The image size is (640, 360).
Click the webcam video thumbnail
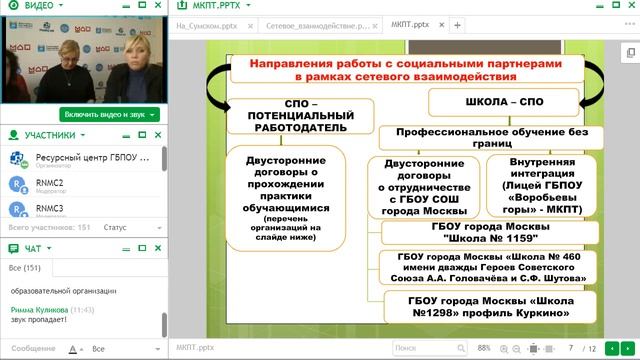[84, 60]
